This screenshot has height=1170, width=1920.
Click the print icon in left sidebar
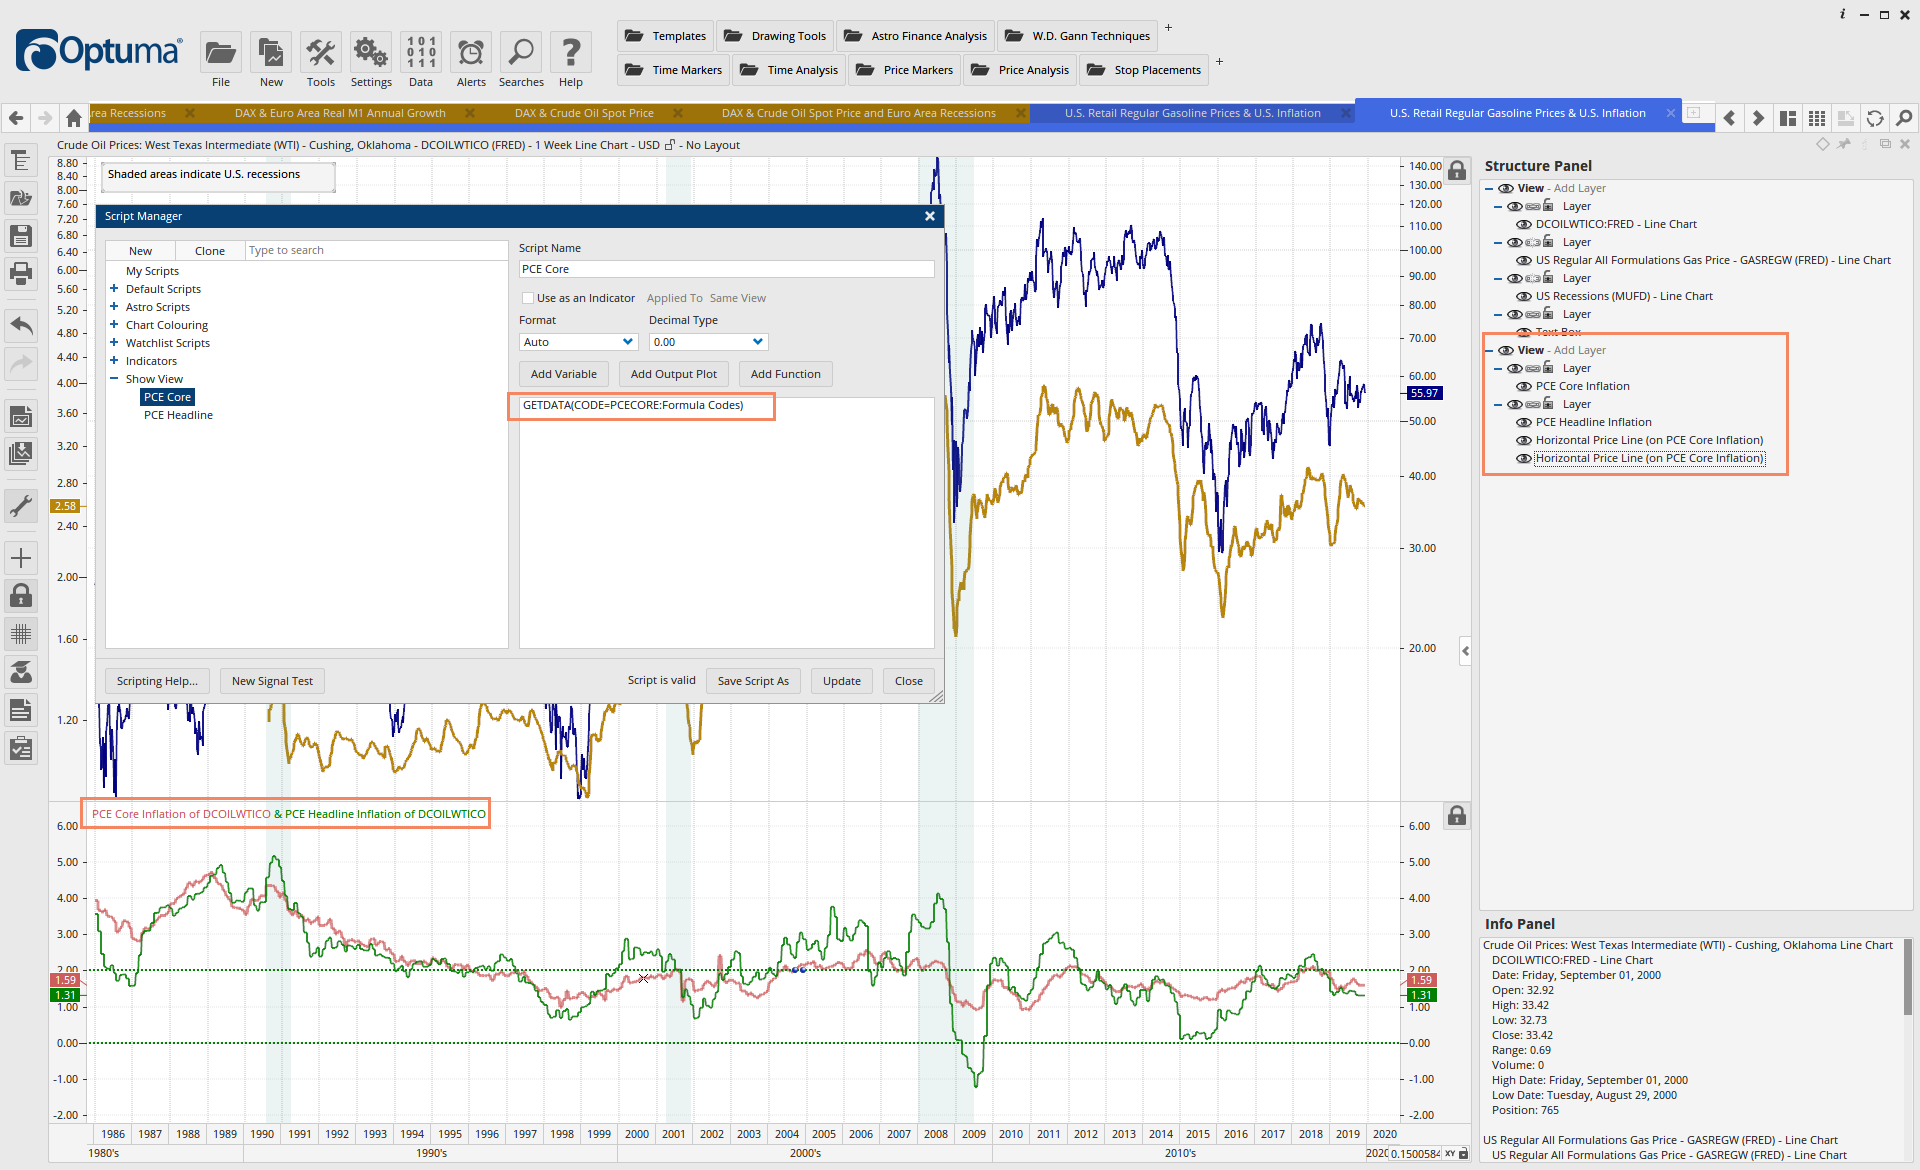(x=21, y=272)
